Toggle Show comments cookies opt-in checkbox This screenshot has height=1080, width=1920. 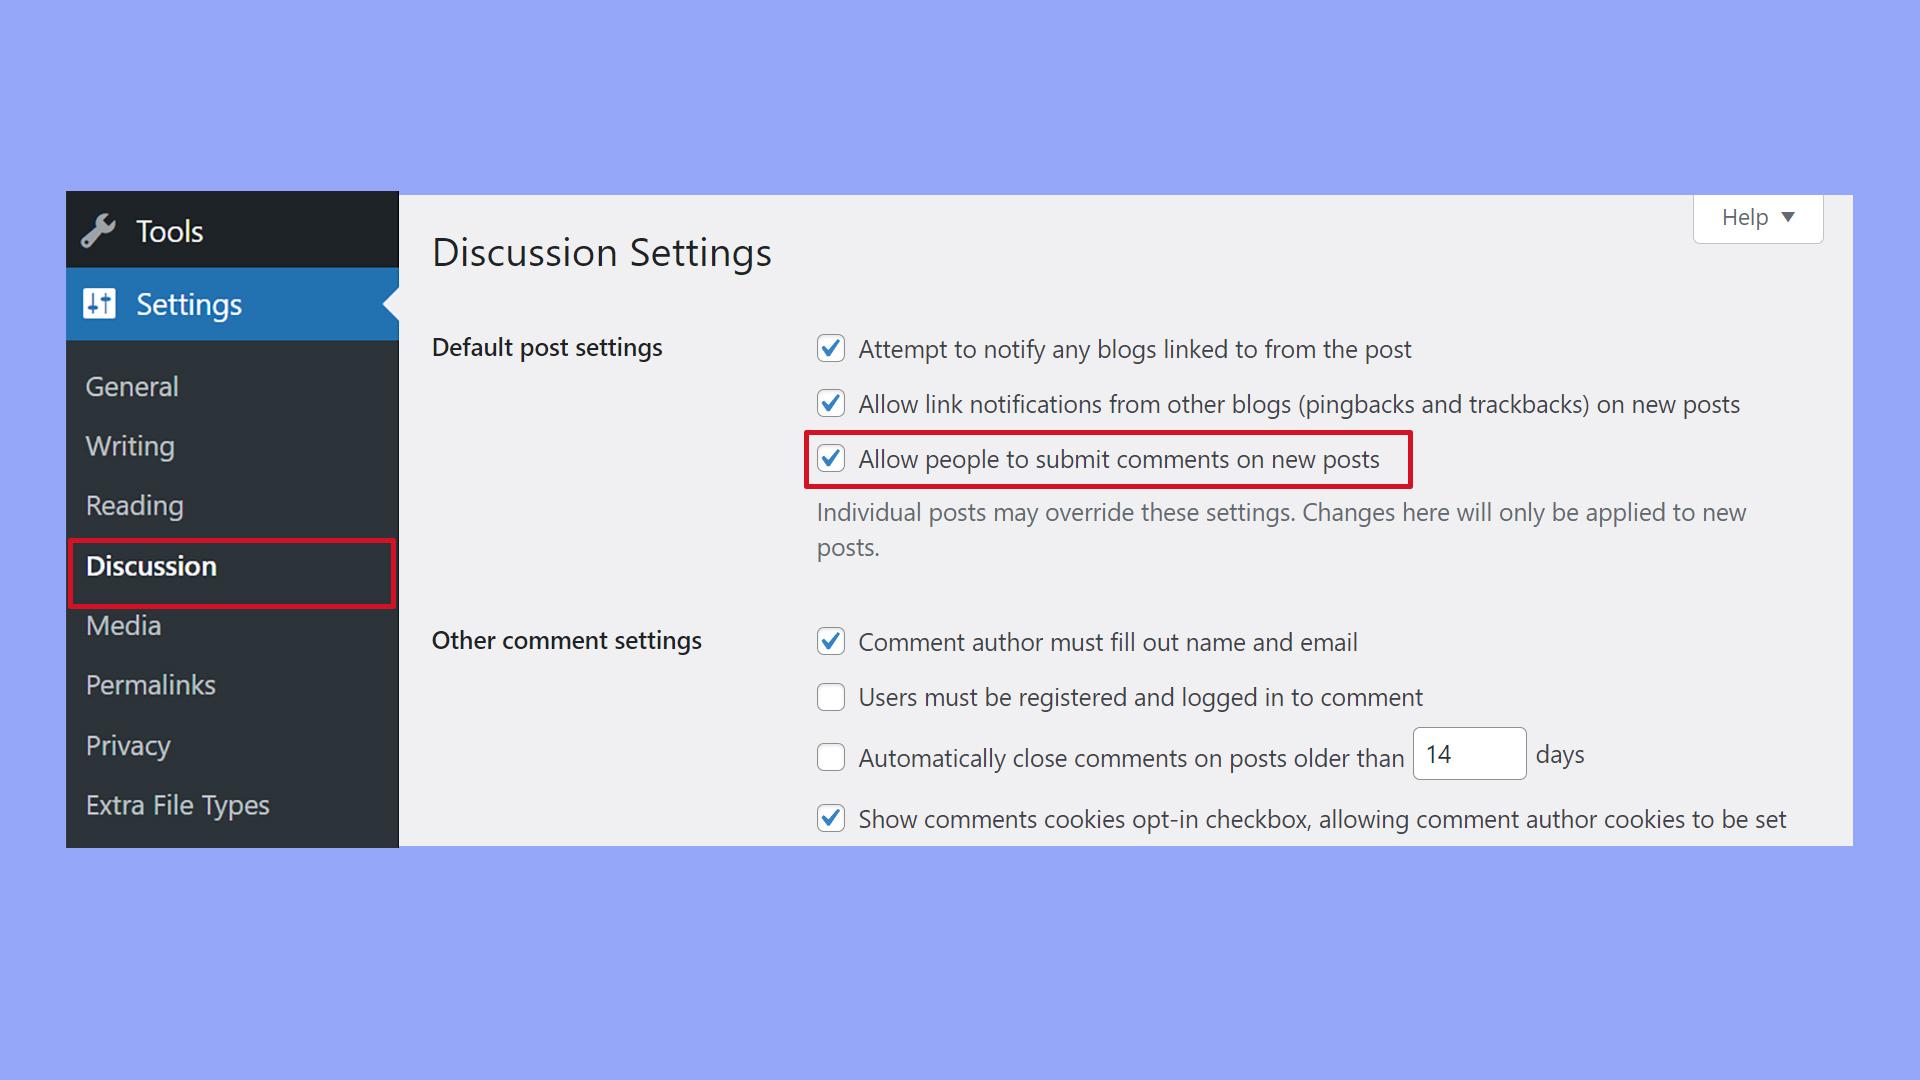pos(829,818)
